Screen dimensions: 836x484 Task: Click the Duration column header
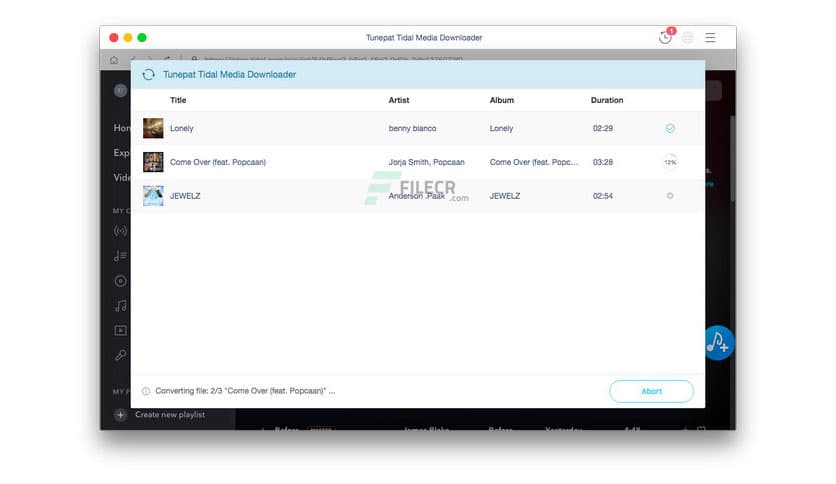pyautogui.click(x=607, y=100)
